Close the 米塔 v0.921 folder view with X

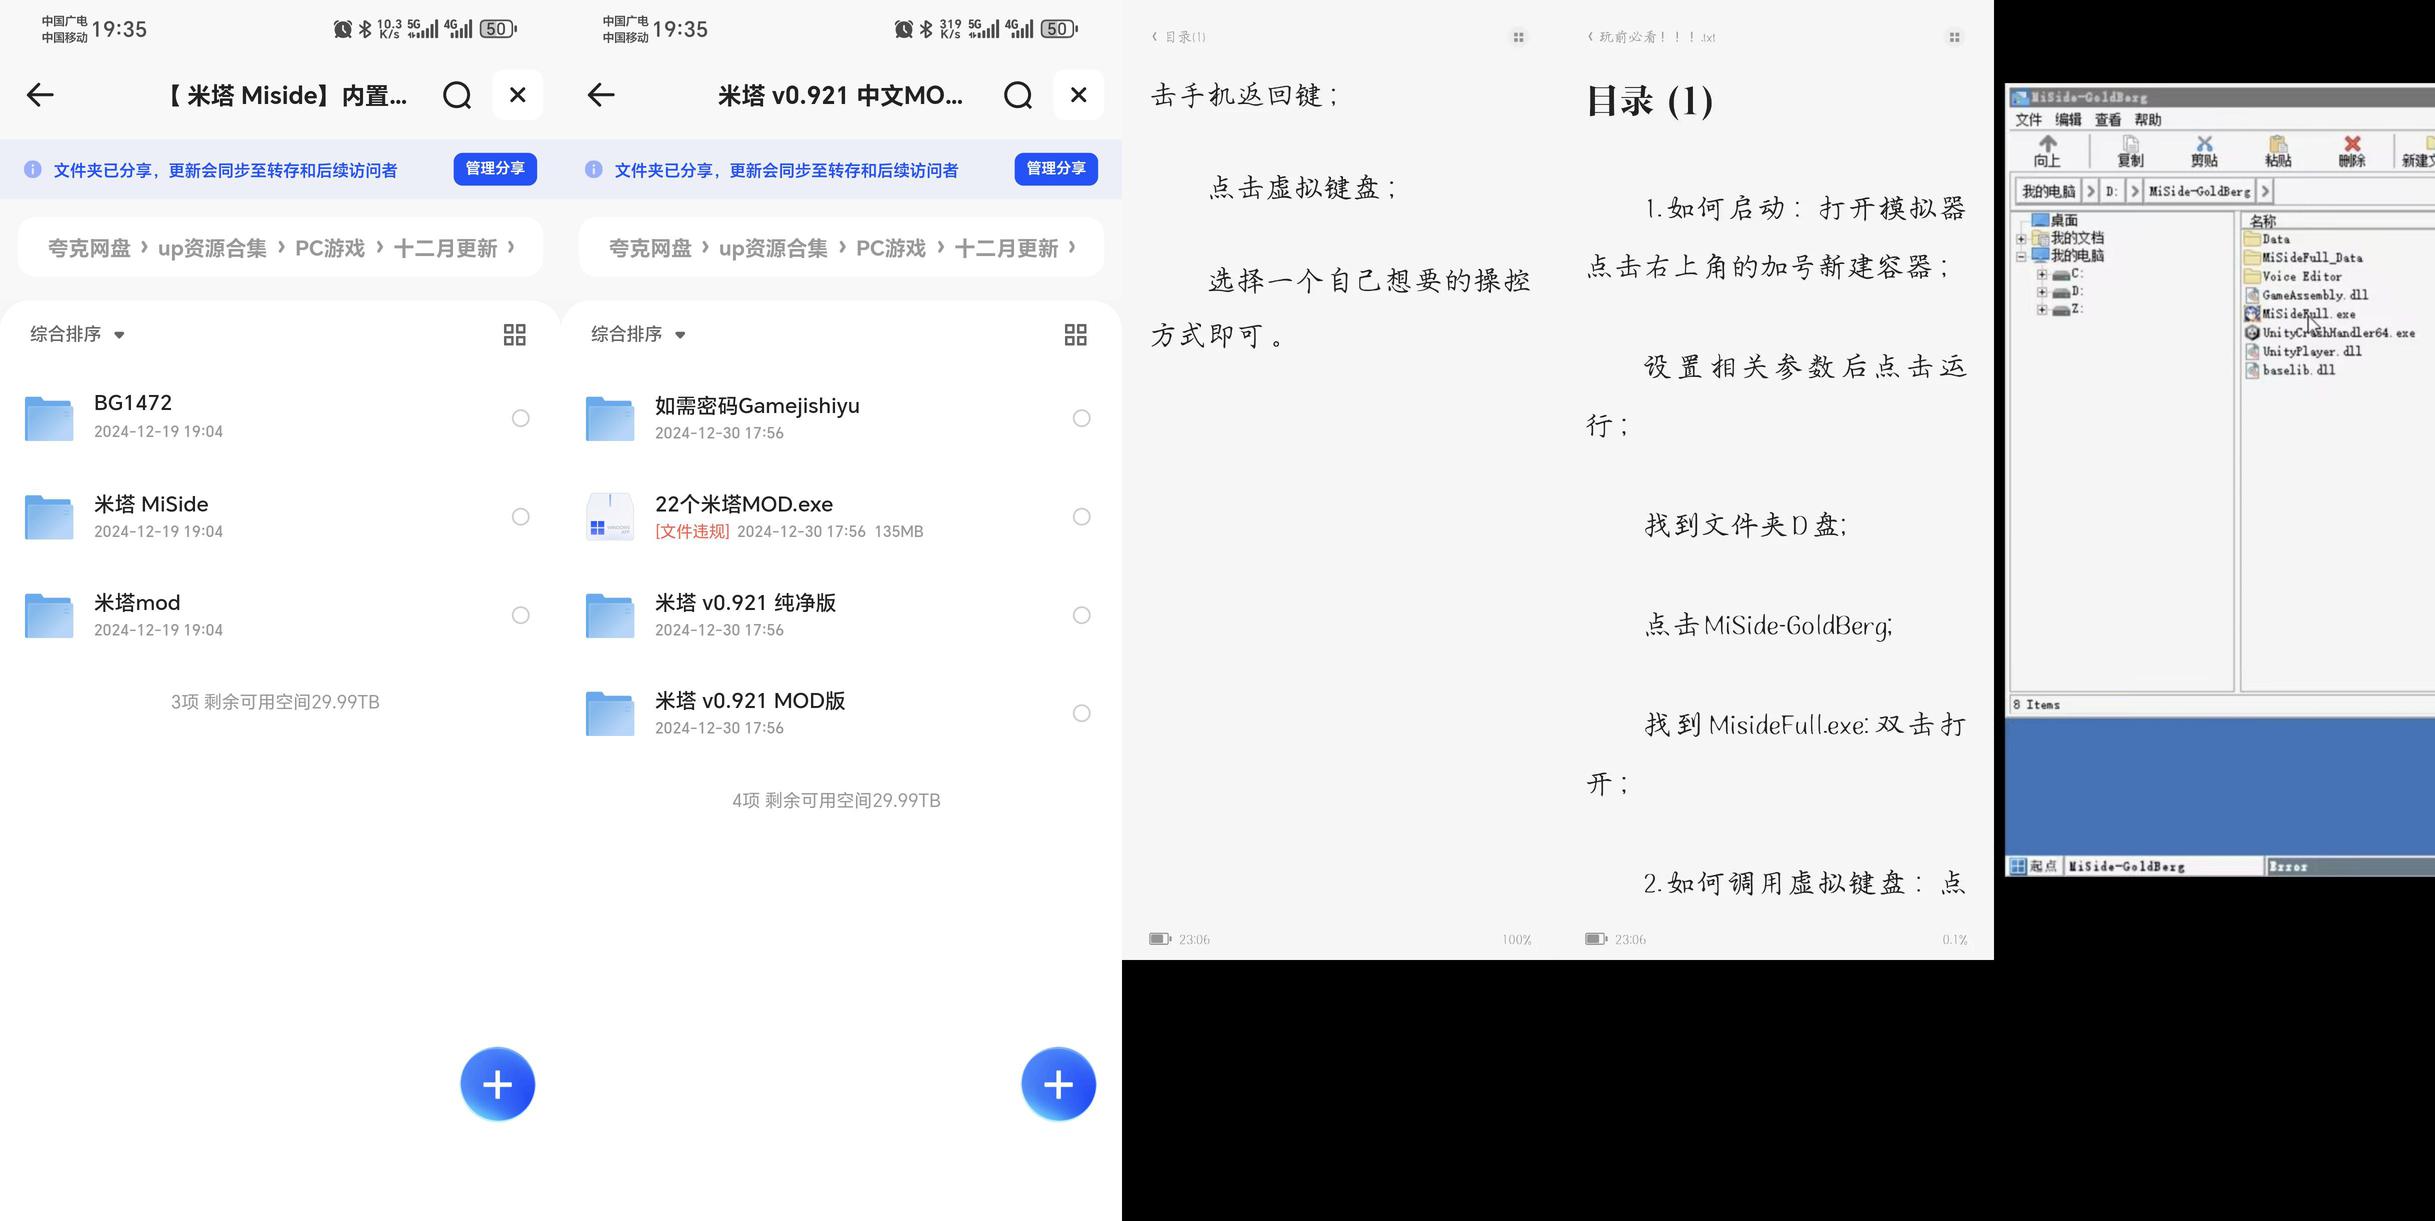coord(1079,95)
